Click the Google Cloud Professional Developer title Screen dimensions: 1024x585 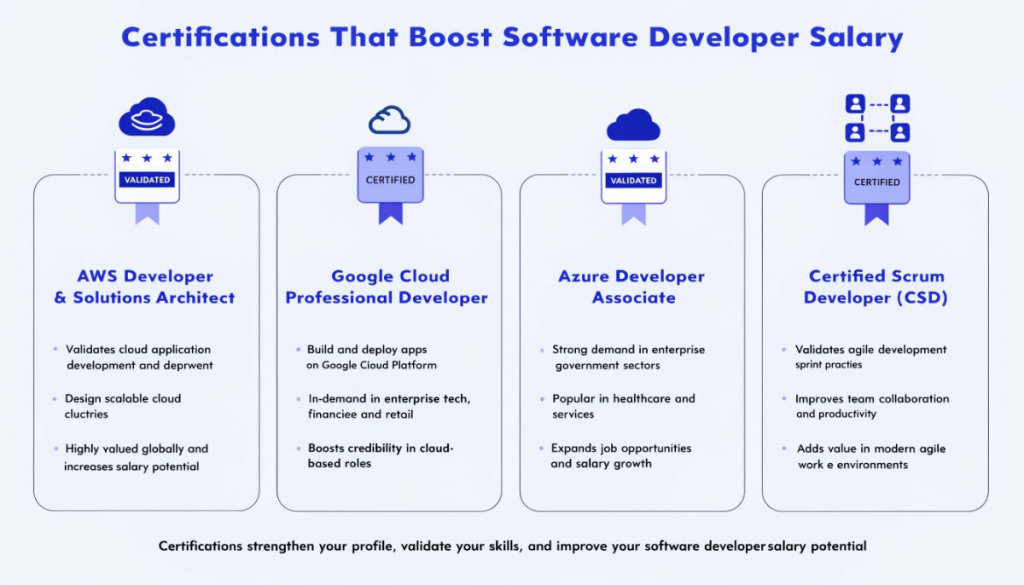point(389,287)
